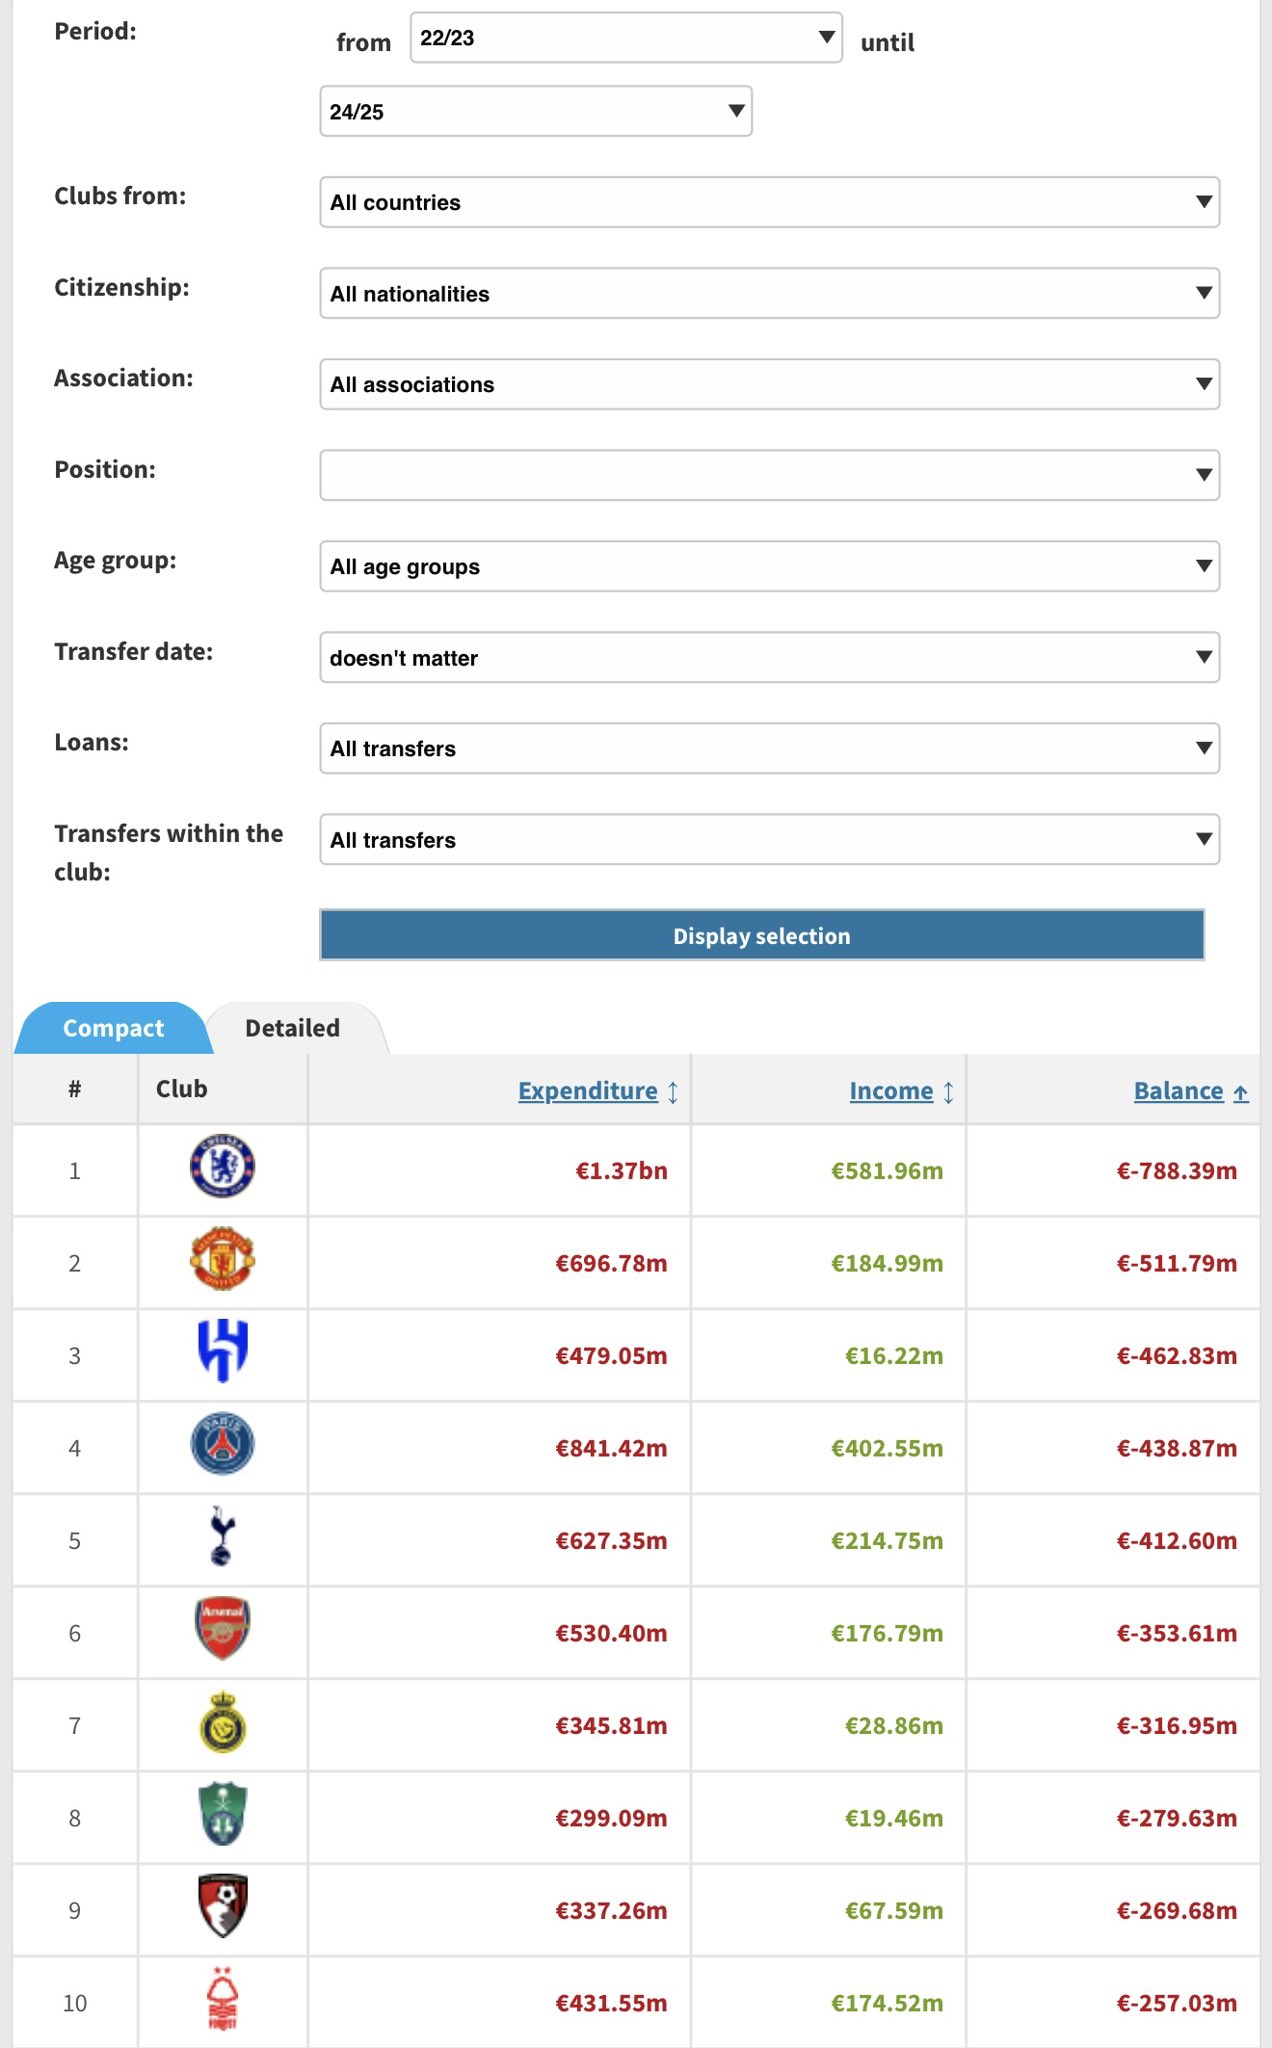Select the Arsenal club crest
Viewport: 1272px width, 2048px height.
pyautogui.click(x=222, y=1629)
